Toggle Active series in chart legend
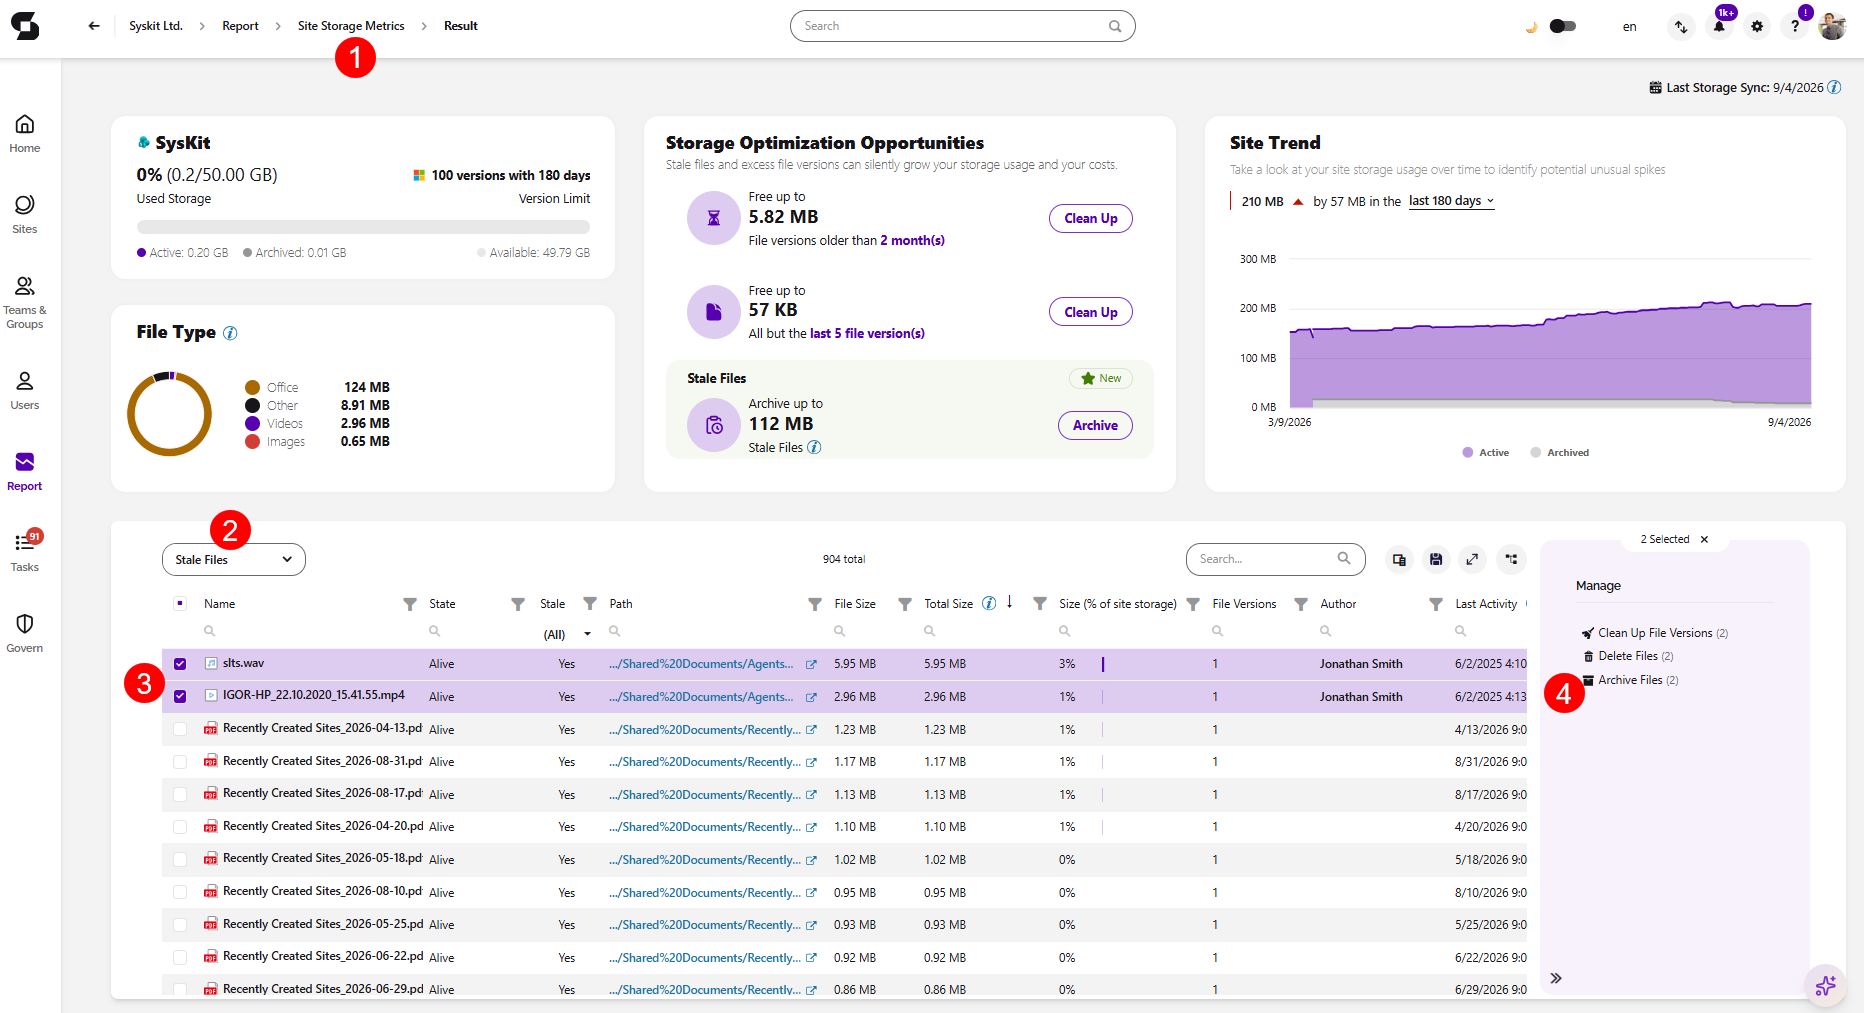1864x1013 pixels. pyautogui.click(x=1485, y=452)
